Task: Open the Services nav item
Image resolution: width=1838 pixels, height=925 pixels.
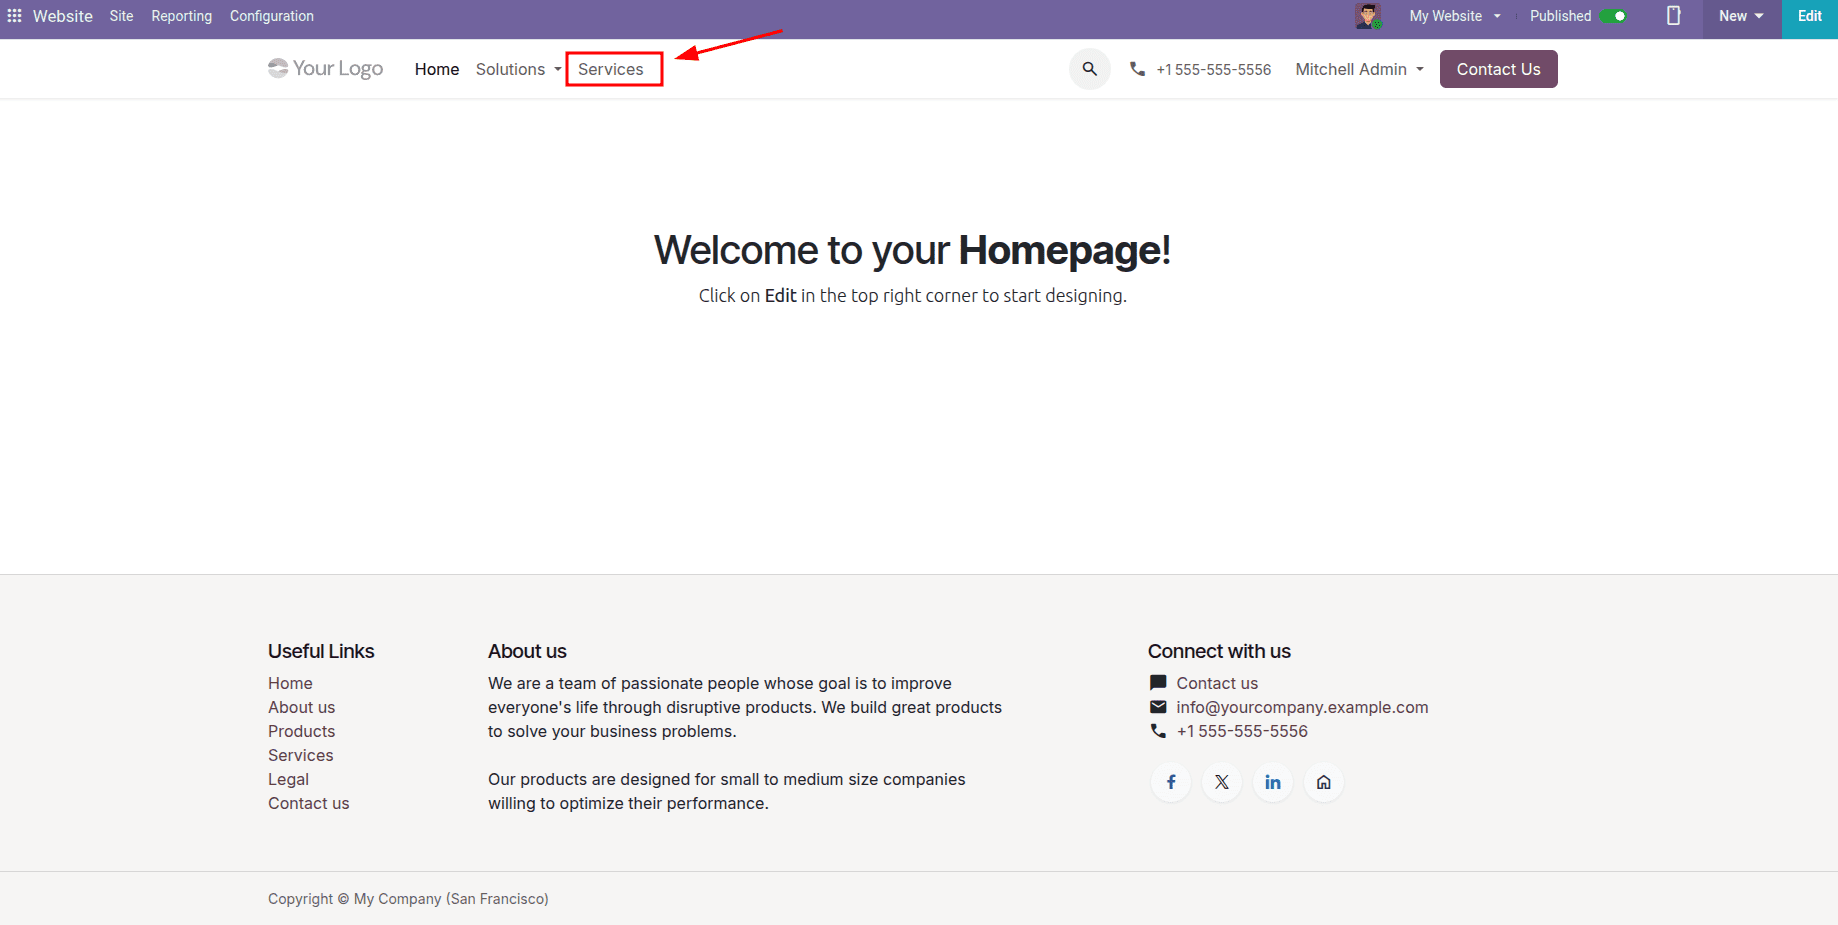Action: tap(611, 69)
